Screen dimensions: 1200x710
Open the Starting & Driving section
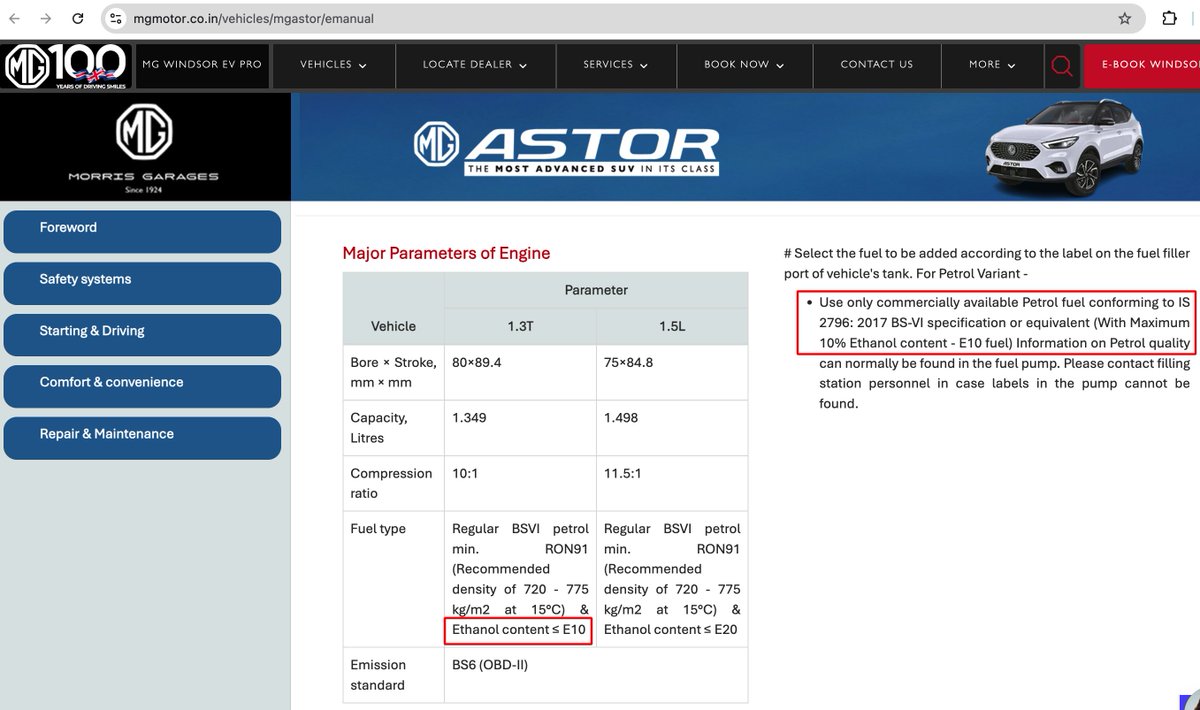pyautogui.click(x=142, y=334)
